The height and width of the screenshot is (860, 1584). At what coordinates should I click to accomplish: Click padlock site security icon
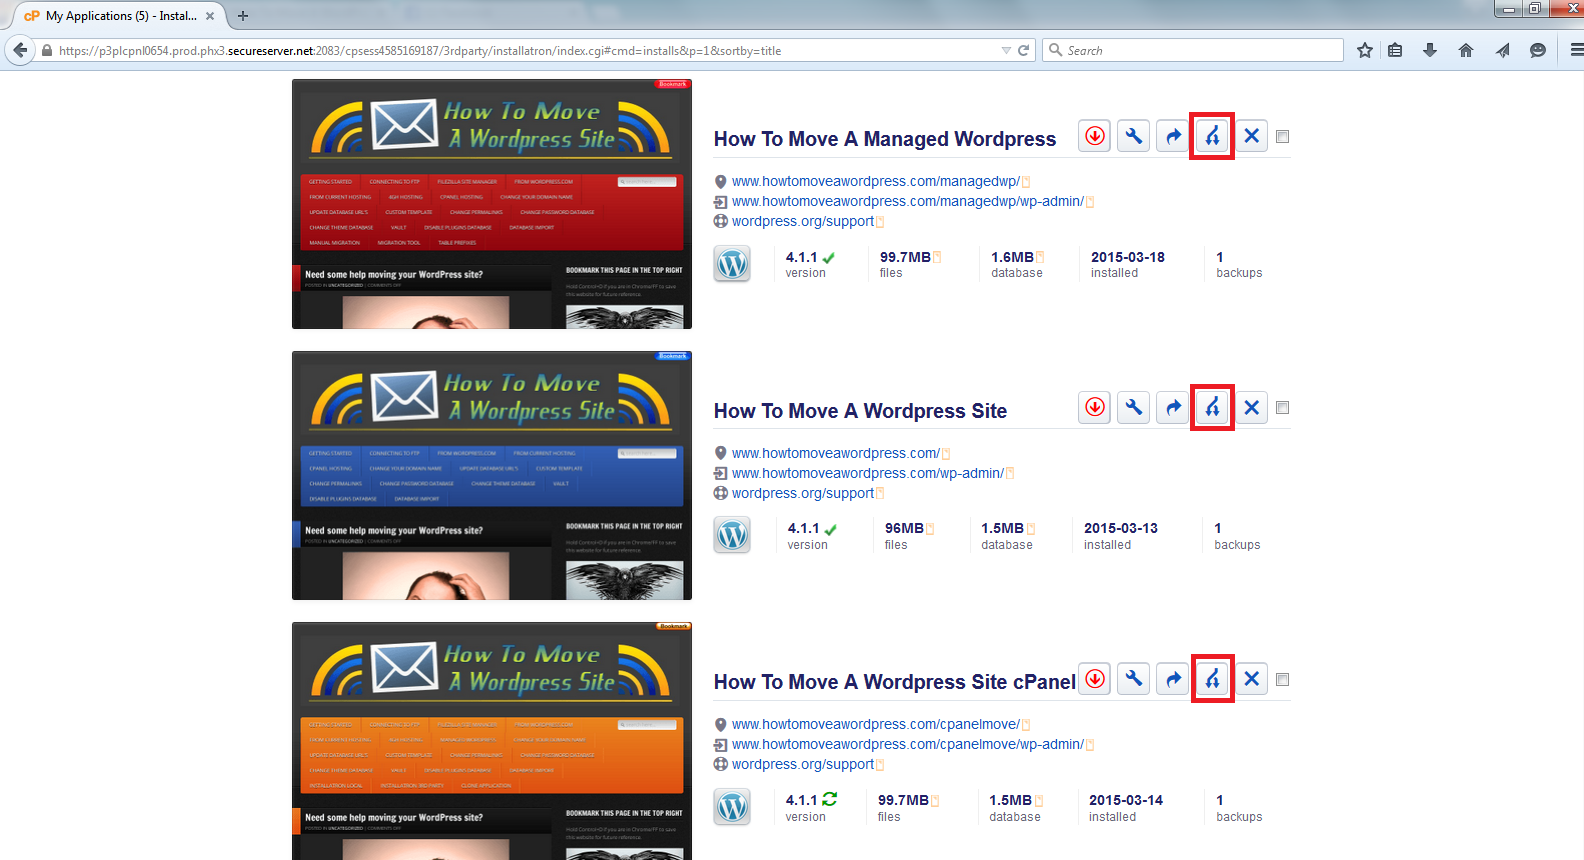(47, 50)
